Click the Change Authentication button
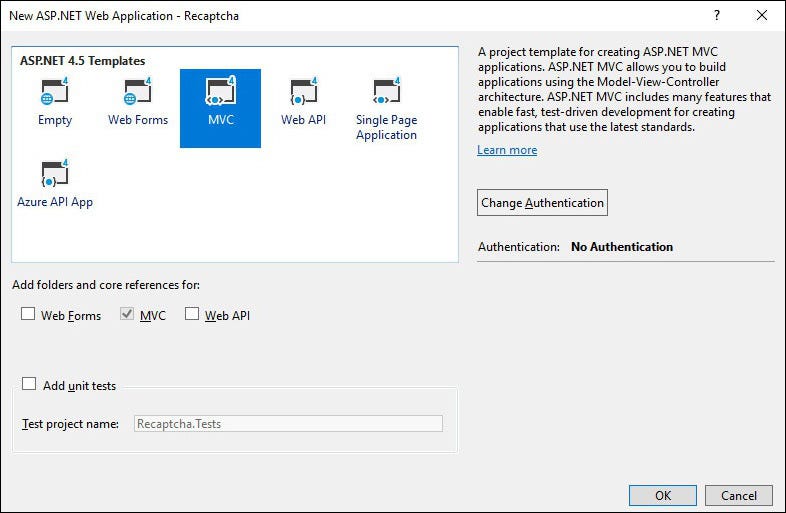The width and height of the screenshot is (786, 513). coord(542,203)
